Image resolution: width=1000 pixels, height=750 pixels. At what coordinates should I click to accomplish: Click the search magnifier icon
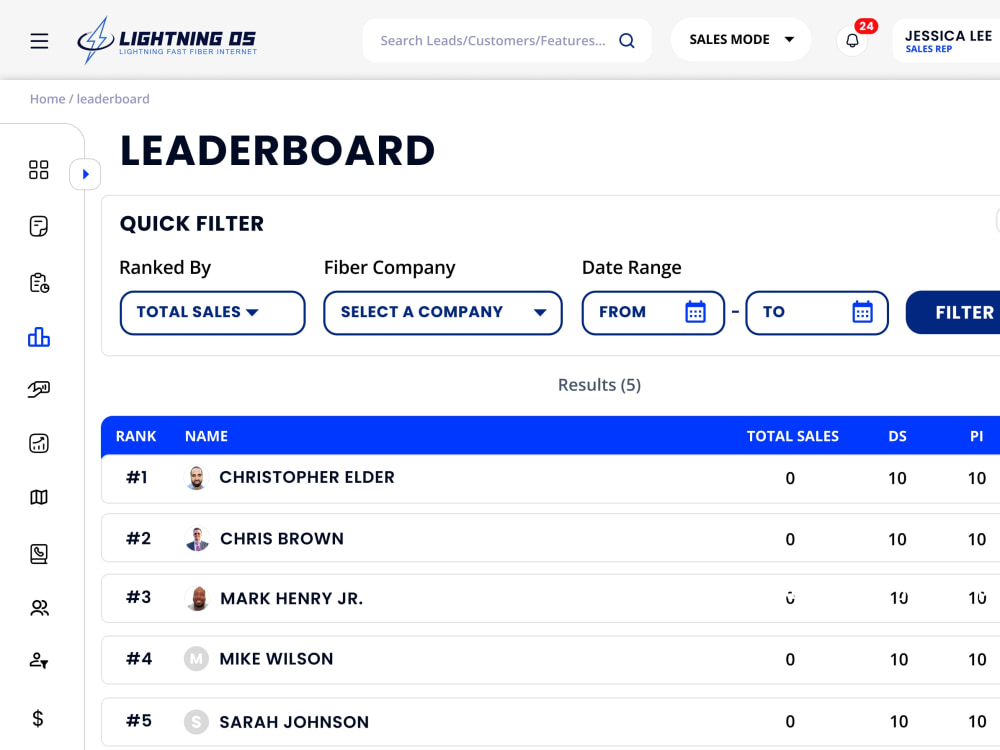(x=627, y=41)
